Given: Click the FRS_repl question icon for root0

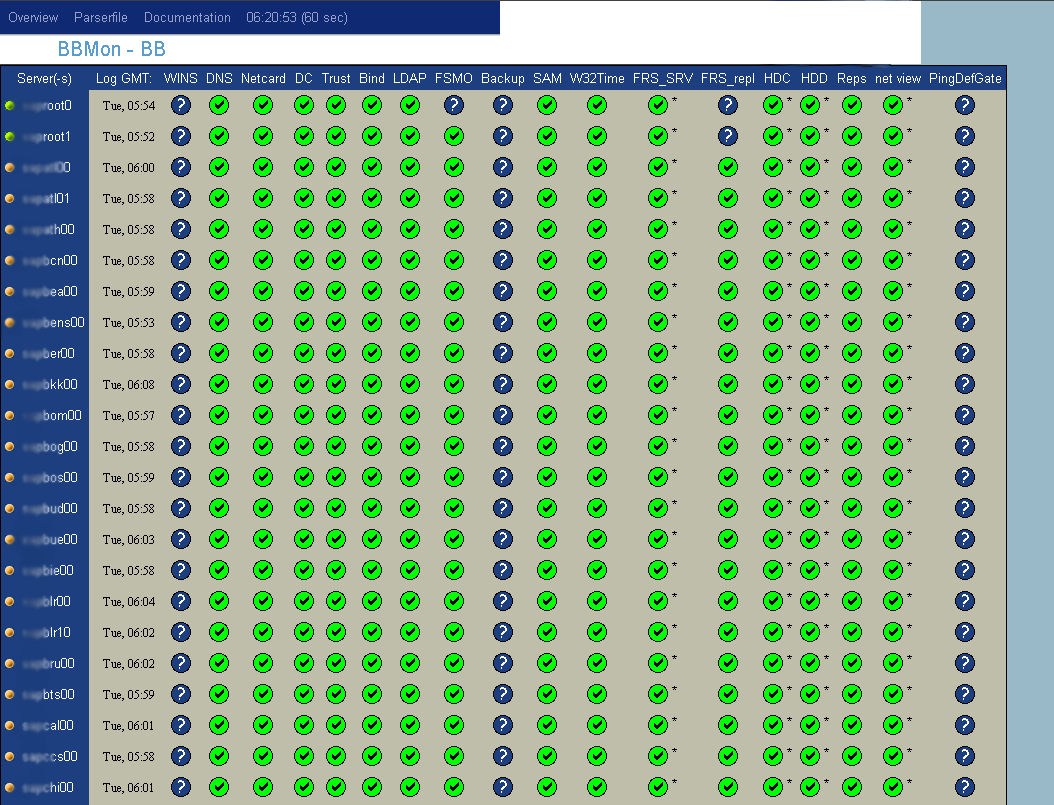Looking at the screenshot, I should (728, 105).
